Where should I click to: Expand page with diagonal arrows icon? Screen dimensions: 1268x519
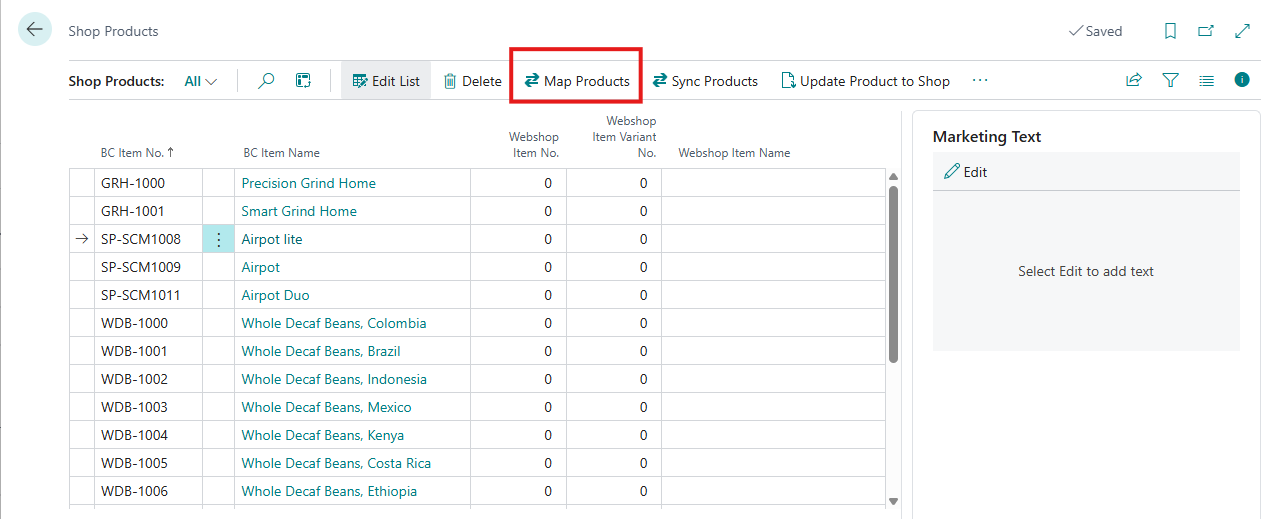click(x=1242, y=31)
